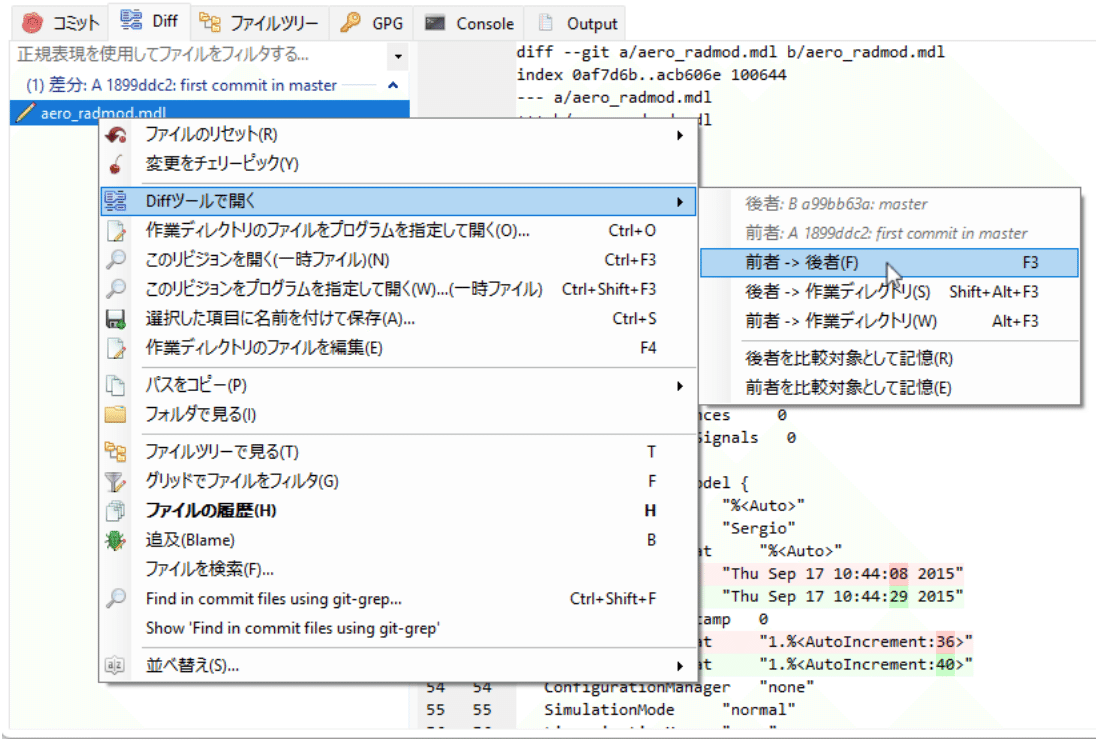Choose ファイルの履歴(H) menu item
The width and height of the screenshot is (1098, 741).
tap(398, 511)
